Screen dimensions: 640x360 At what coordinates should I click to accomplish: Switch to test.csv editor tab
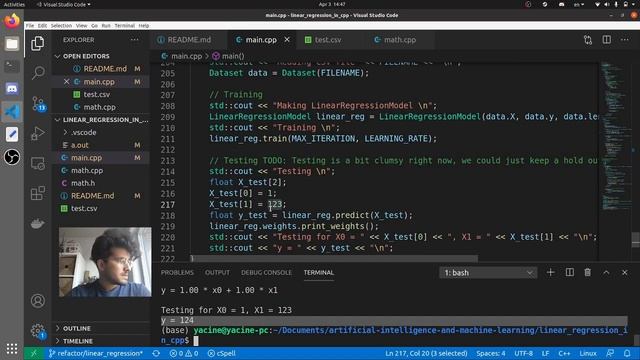point(328,40)
